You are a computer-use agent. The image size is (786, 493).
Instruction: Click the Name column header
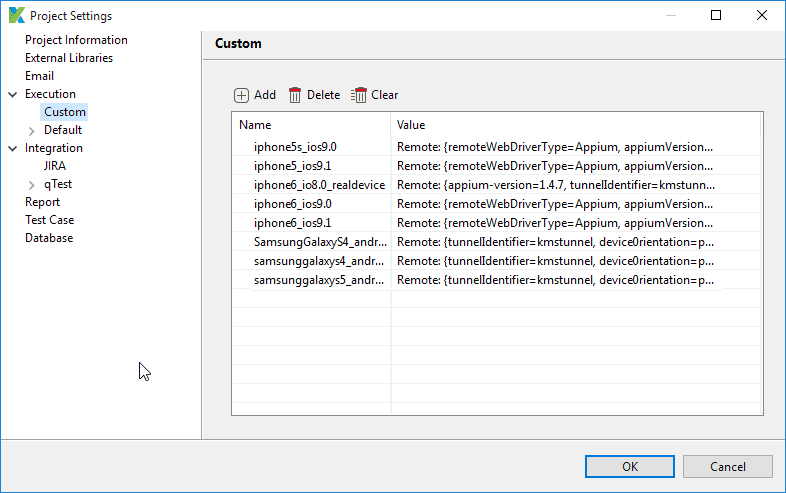click(310, 125)
